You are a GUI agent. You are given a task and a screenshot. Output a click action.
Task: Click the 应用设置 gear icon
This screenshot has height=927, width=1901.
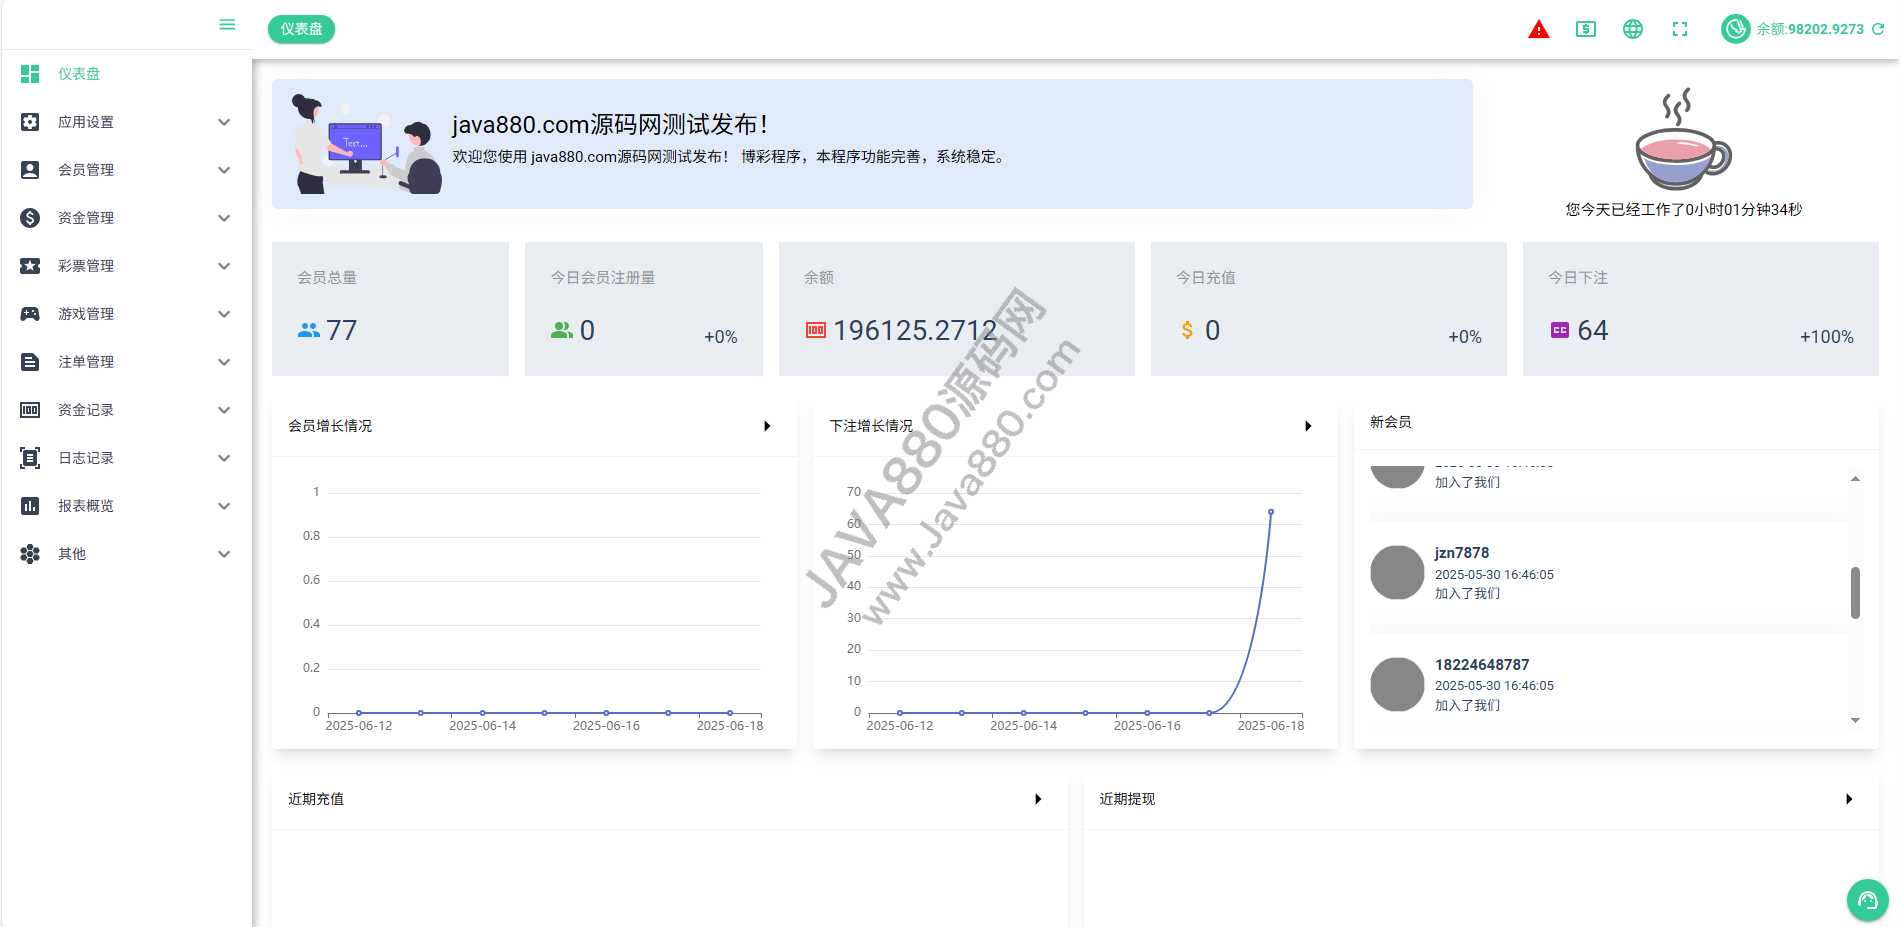pyautogui.click(x=30, y=122)
